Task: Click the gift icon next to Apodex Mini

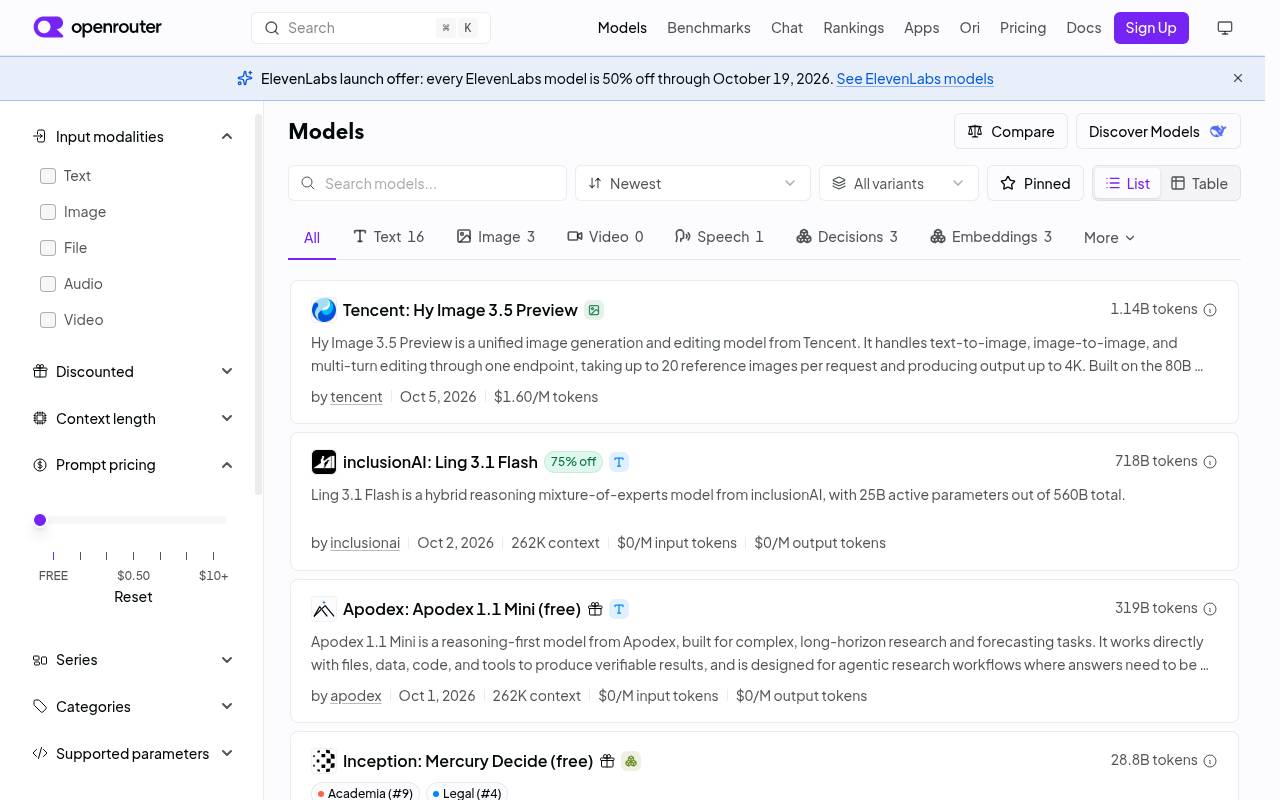Action: (595, 609)
